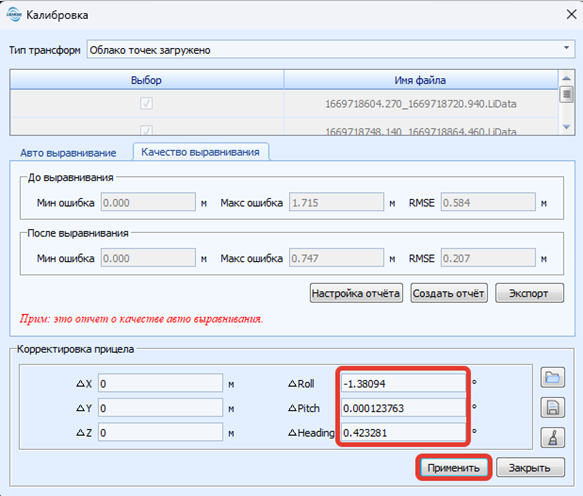
Task: Toggle checkbox for file 1669718604.270_1669718720.940.LiData
Action: click(146, 103)
